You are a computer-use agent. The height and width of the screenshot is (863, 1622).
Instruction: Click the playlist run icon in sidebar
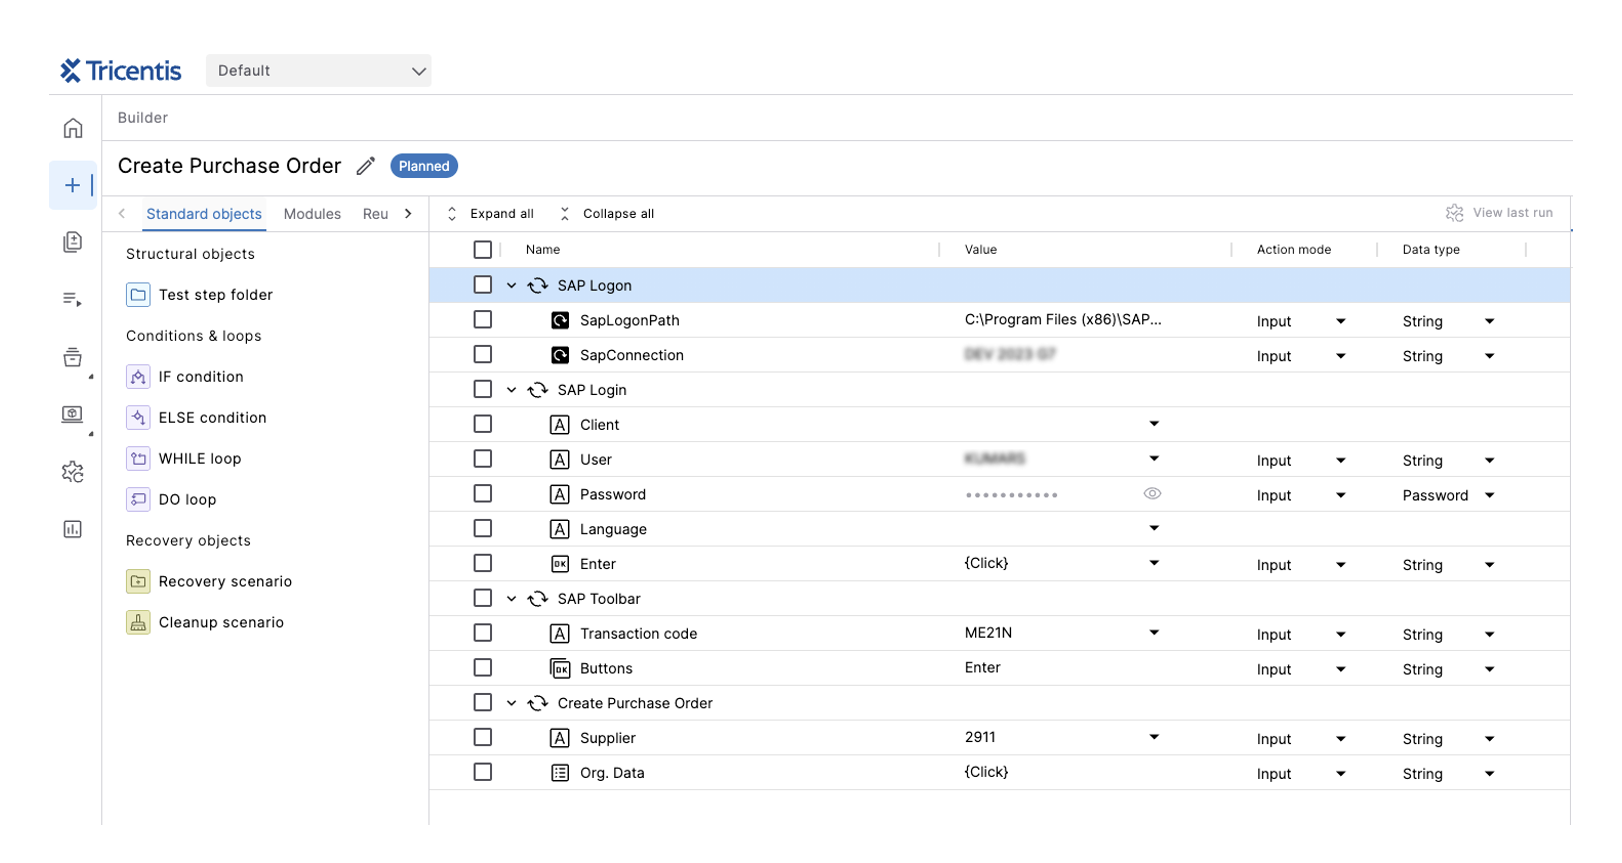click(x=72, y=299)
